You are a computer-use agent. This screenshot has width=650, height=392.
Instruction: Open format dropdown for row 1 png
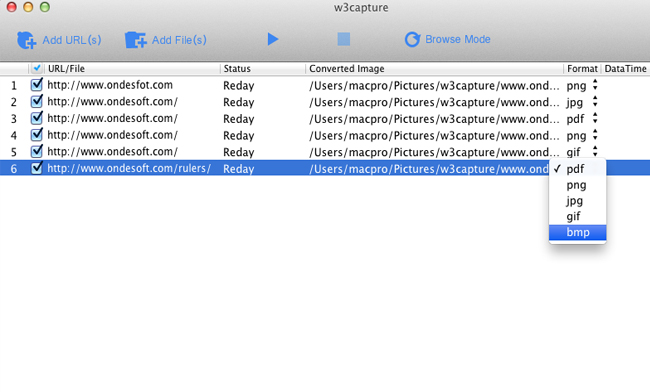pos(595,85)
